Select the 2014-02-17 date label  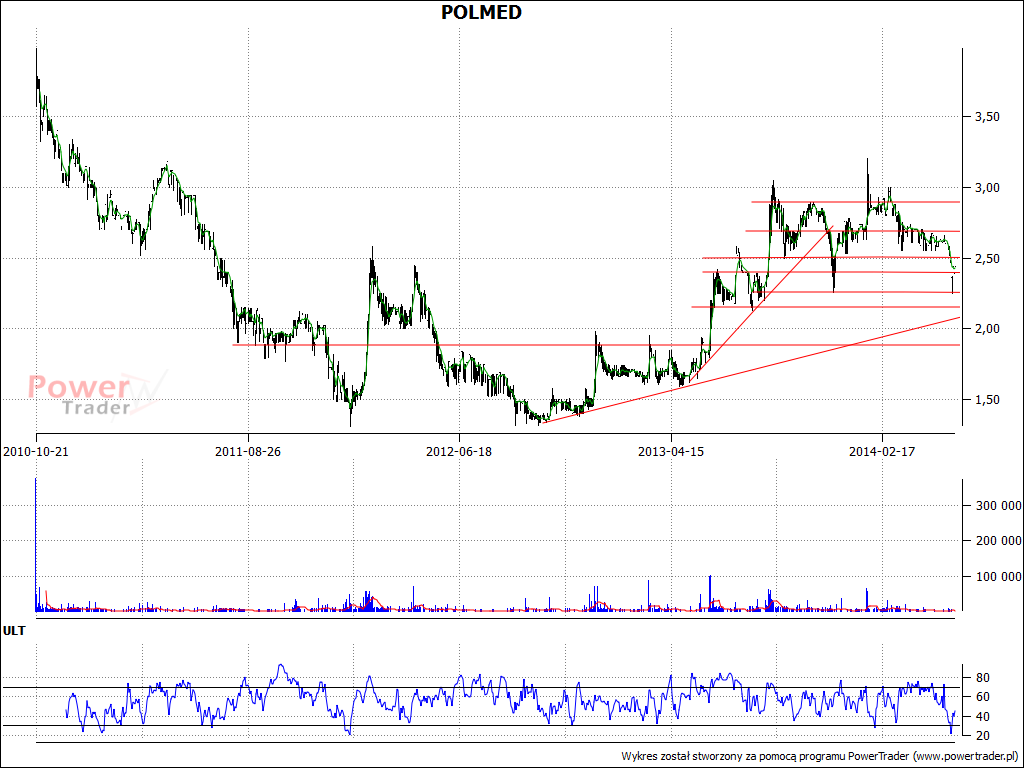click(x=882, y=451)
